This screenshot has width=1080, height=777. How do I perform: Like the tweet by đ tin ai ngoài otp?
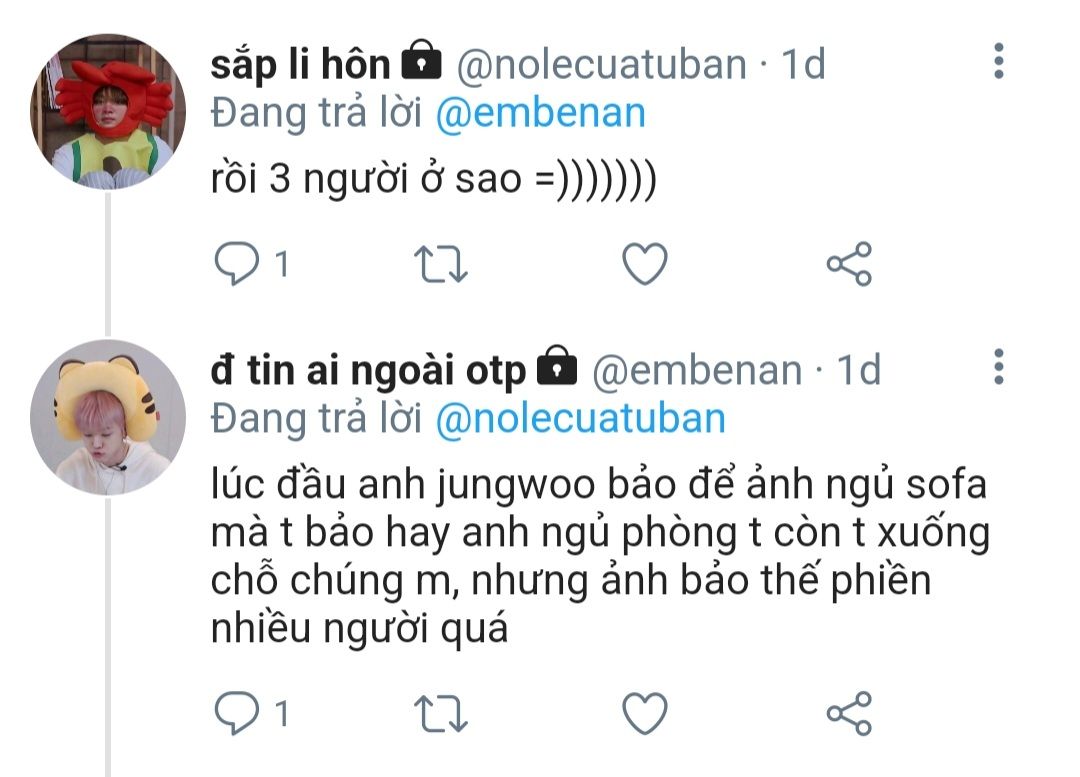(x=644, y=713)
